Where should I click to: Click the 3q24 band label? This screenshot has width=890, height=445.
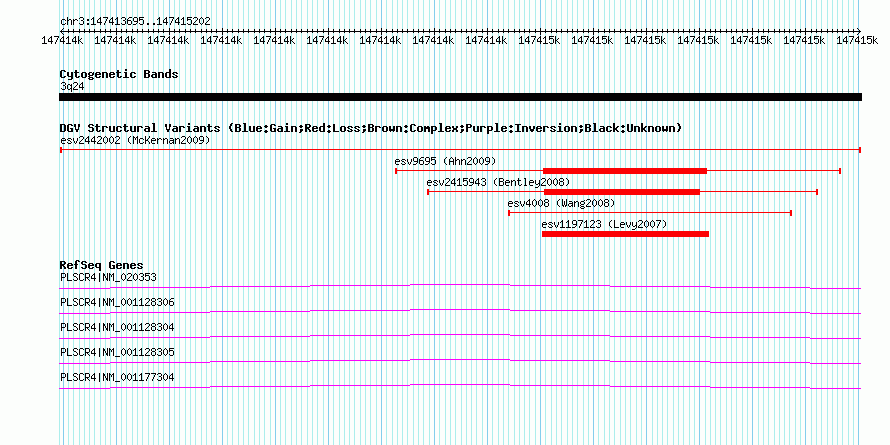pos(72,86)
